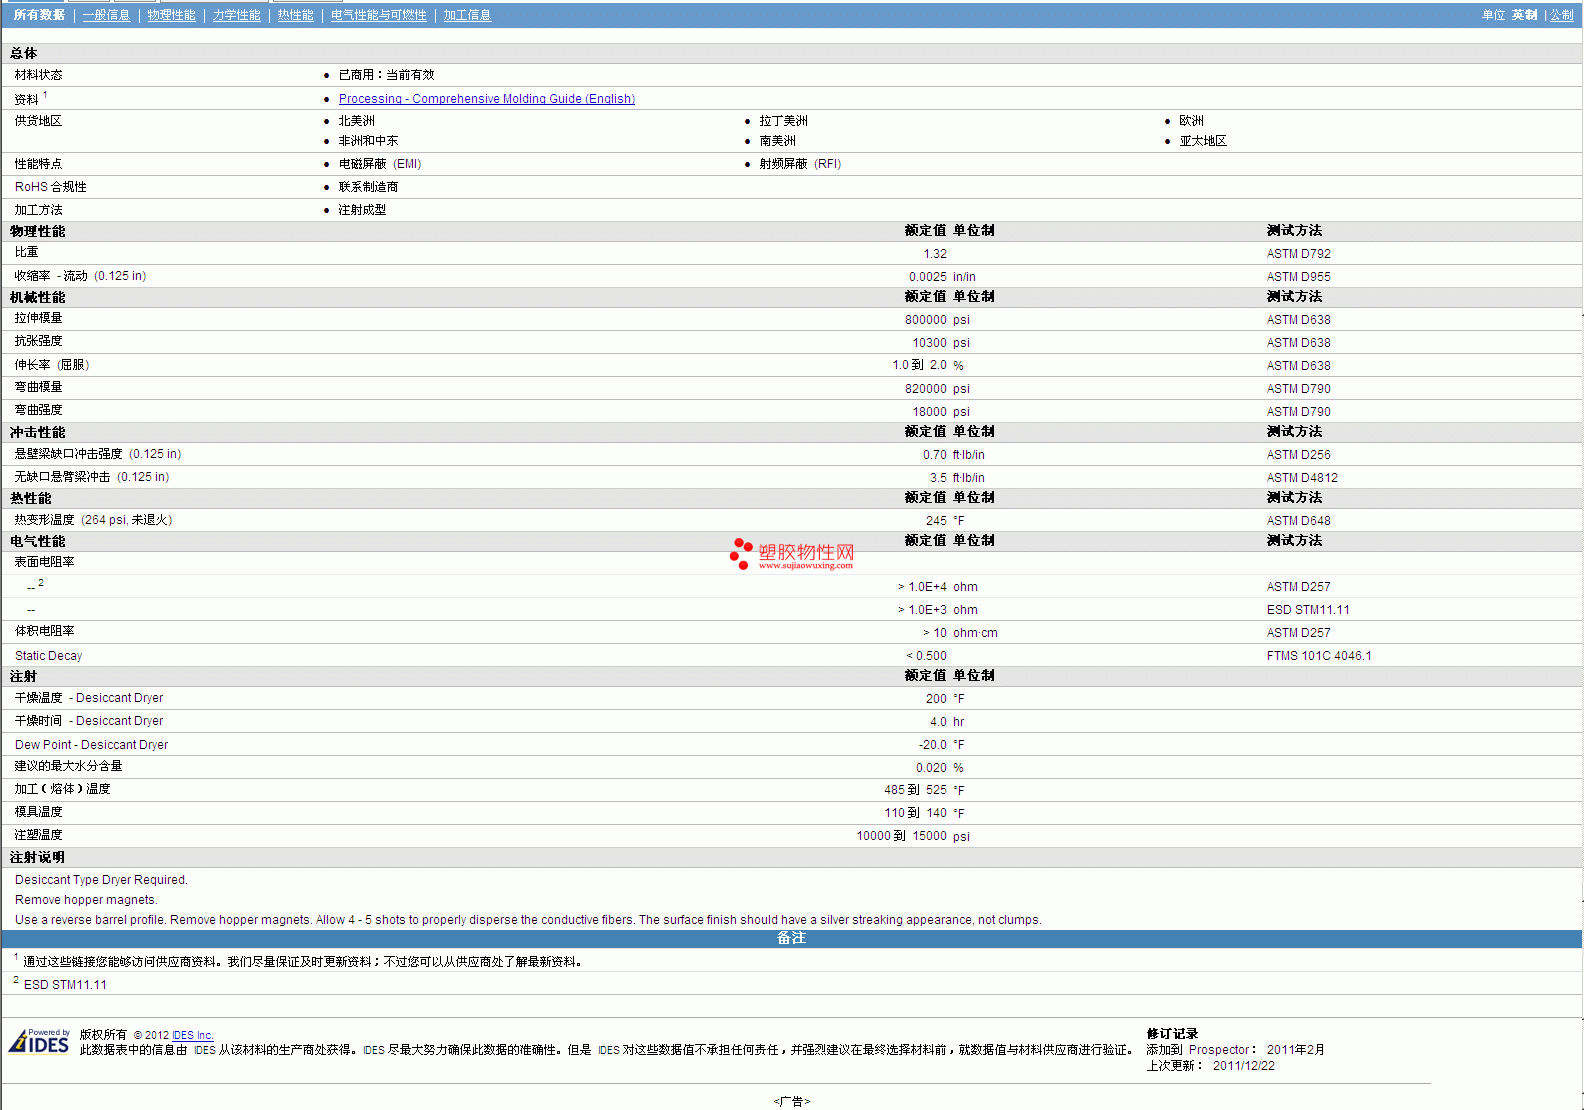Viewport: 1584px width, 1110px height.
Task: Open the 电气性能与可燃性 tab
Action: coord(378,15)
